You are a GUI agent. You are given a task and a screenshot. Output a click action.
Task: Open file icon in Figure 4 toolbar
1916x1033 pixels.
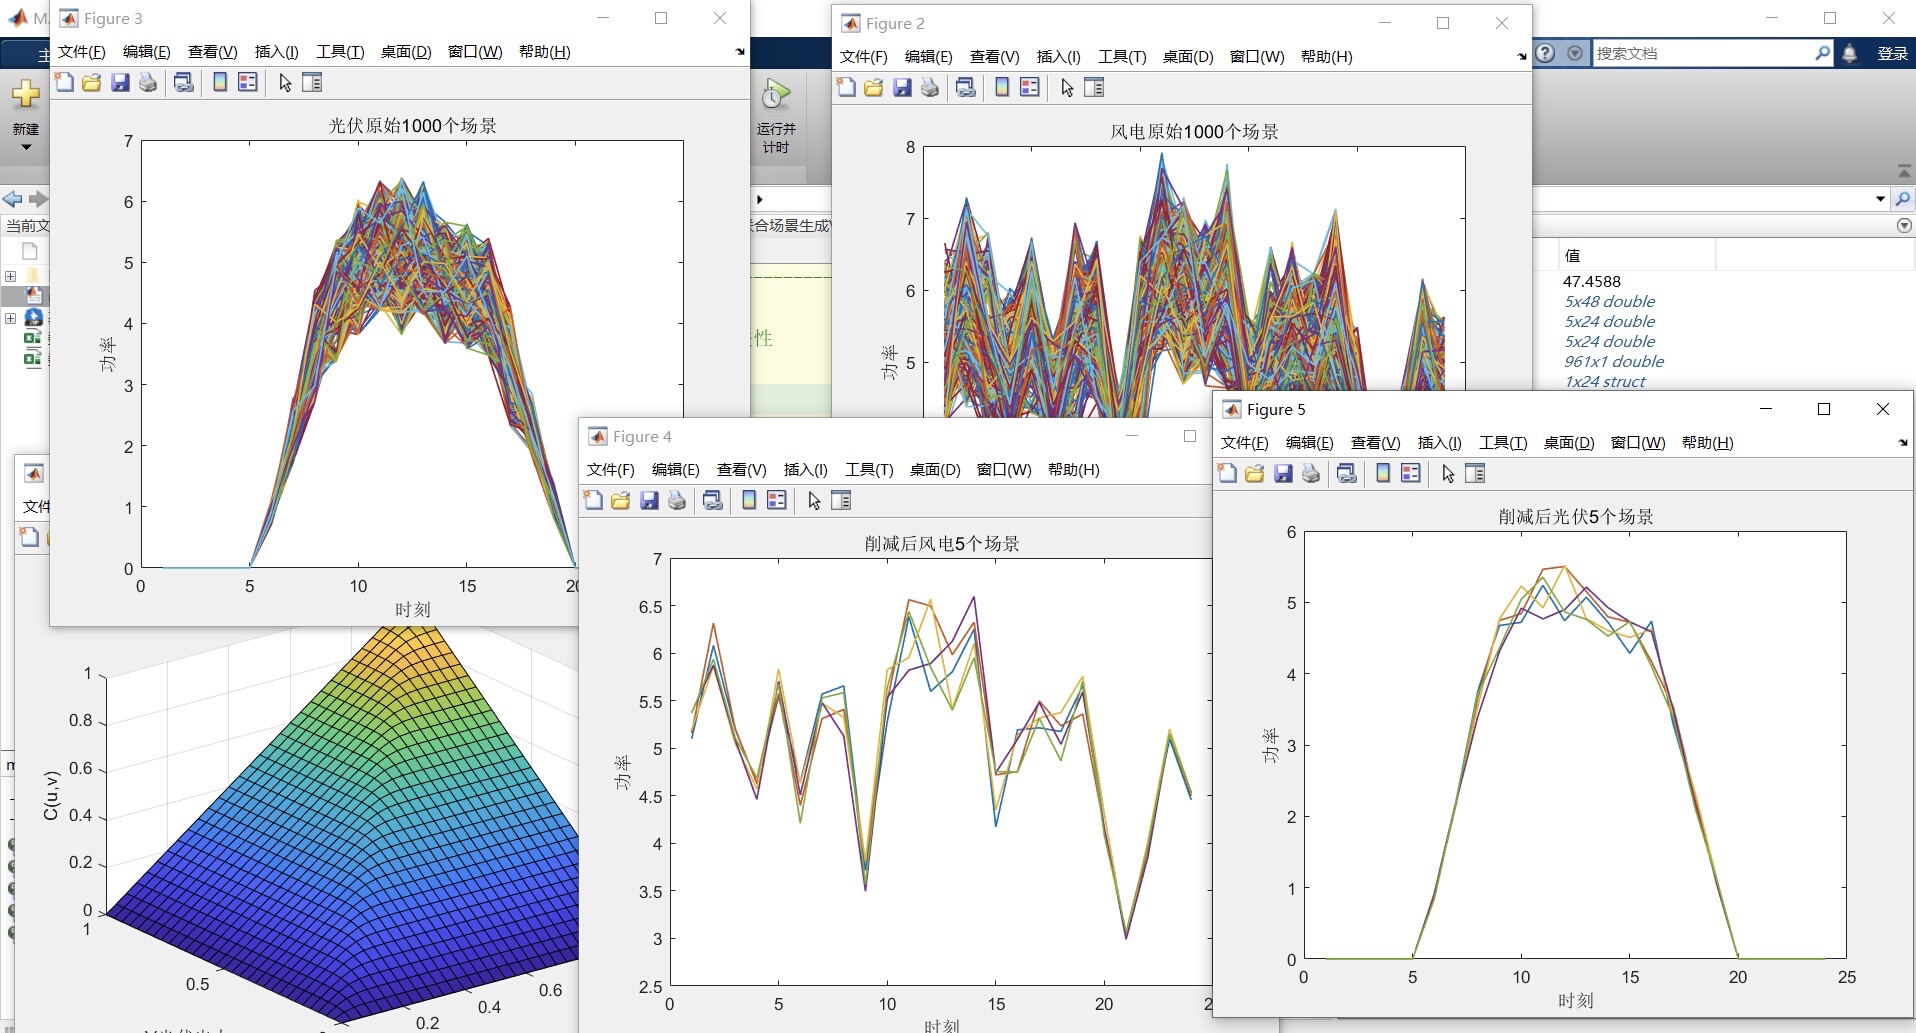(x=621, y=501)
